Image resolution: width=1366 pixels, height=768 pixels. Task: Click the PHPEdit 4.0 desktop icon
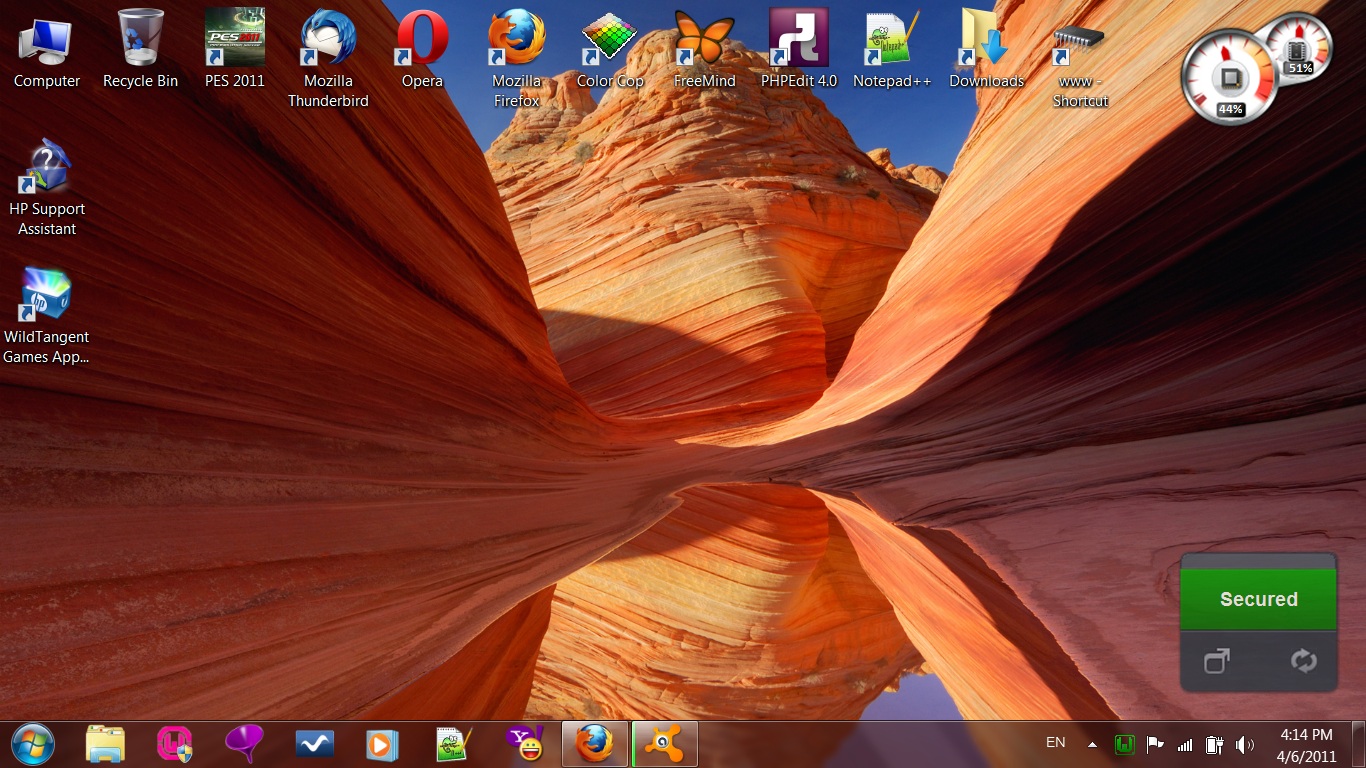798,40
